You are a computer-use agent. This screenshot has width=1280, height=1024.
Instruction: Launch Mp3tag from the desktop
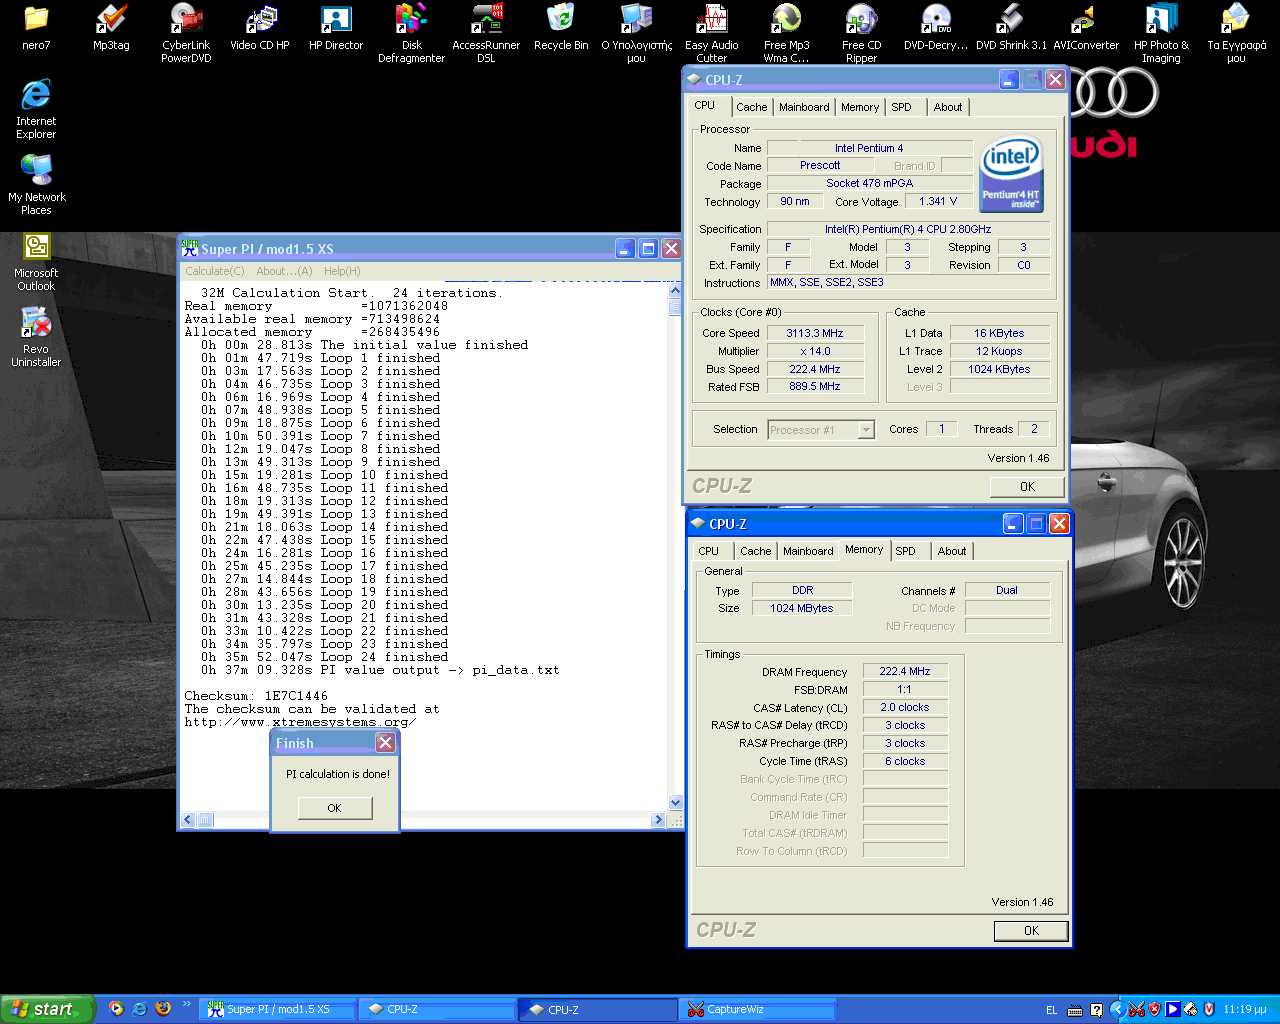[x=111, y=27]
